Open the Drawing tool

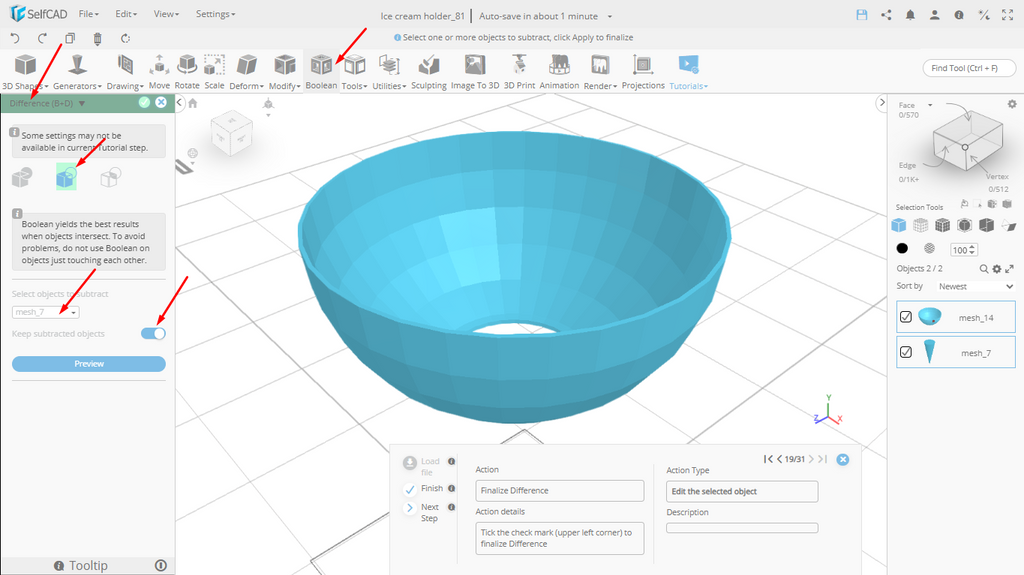coord(125,72)
